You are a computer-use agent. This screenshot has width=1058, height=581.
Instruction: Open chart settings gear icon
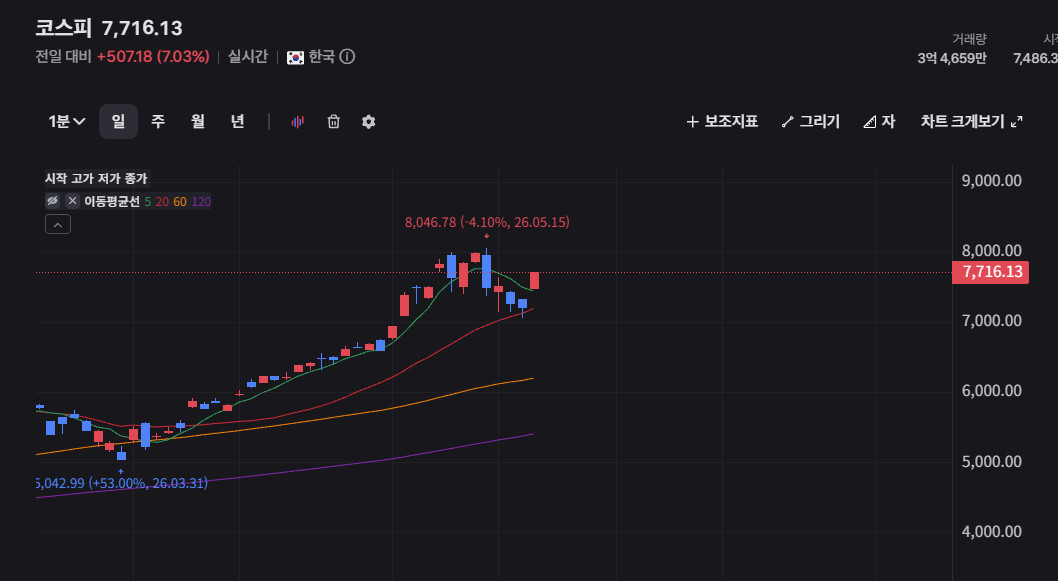pos(368,121)
